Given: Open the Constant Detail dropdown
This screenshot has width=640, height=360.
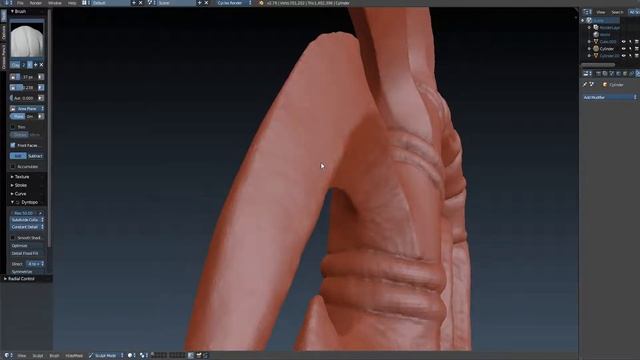Looking at the screenshot, I should [27, 227].
